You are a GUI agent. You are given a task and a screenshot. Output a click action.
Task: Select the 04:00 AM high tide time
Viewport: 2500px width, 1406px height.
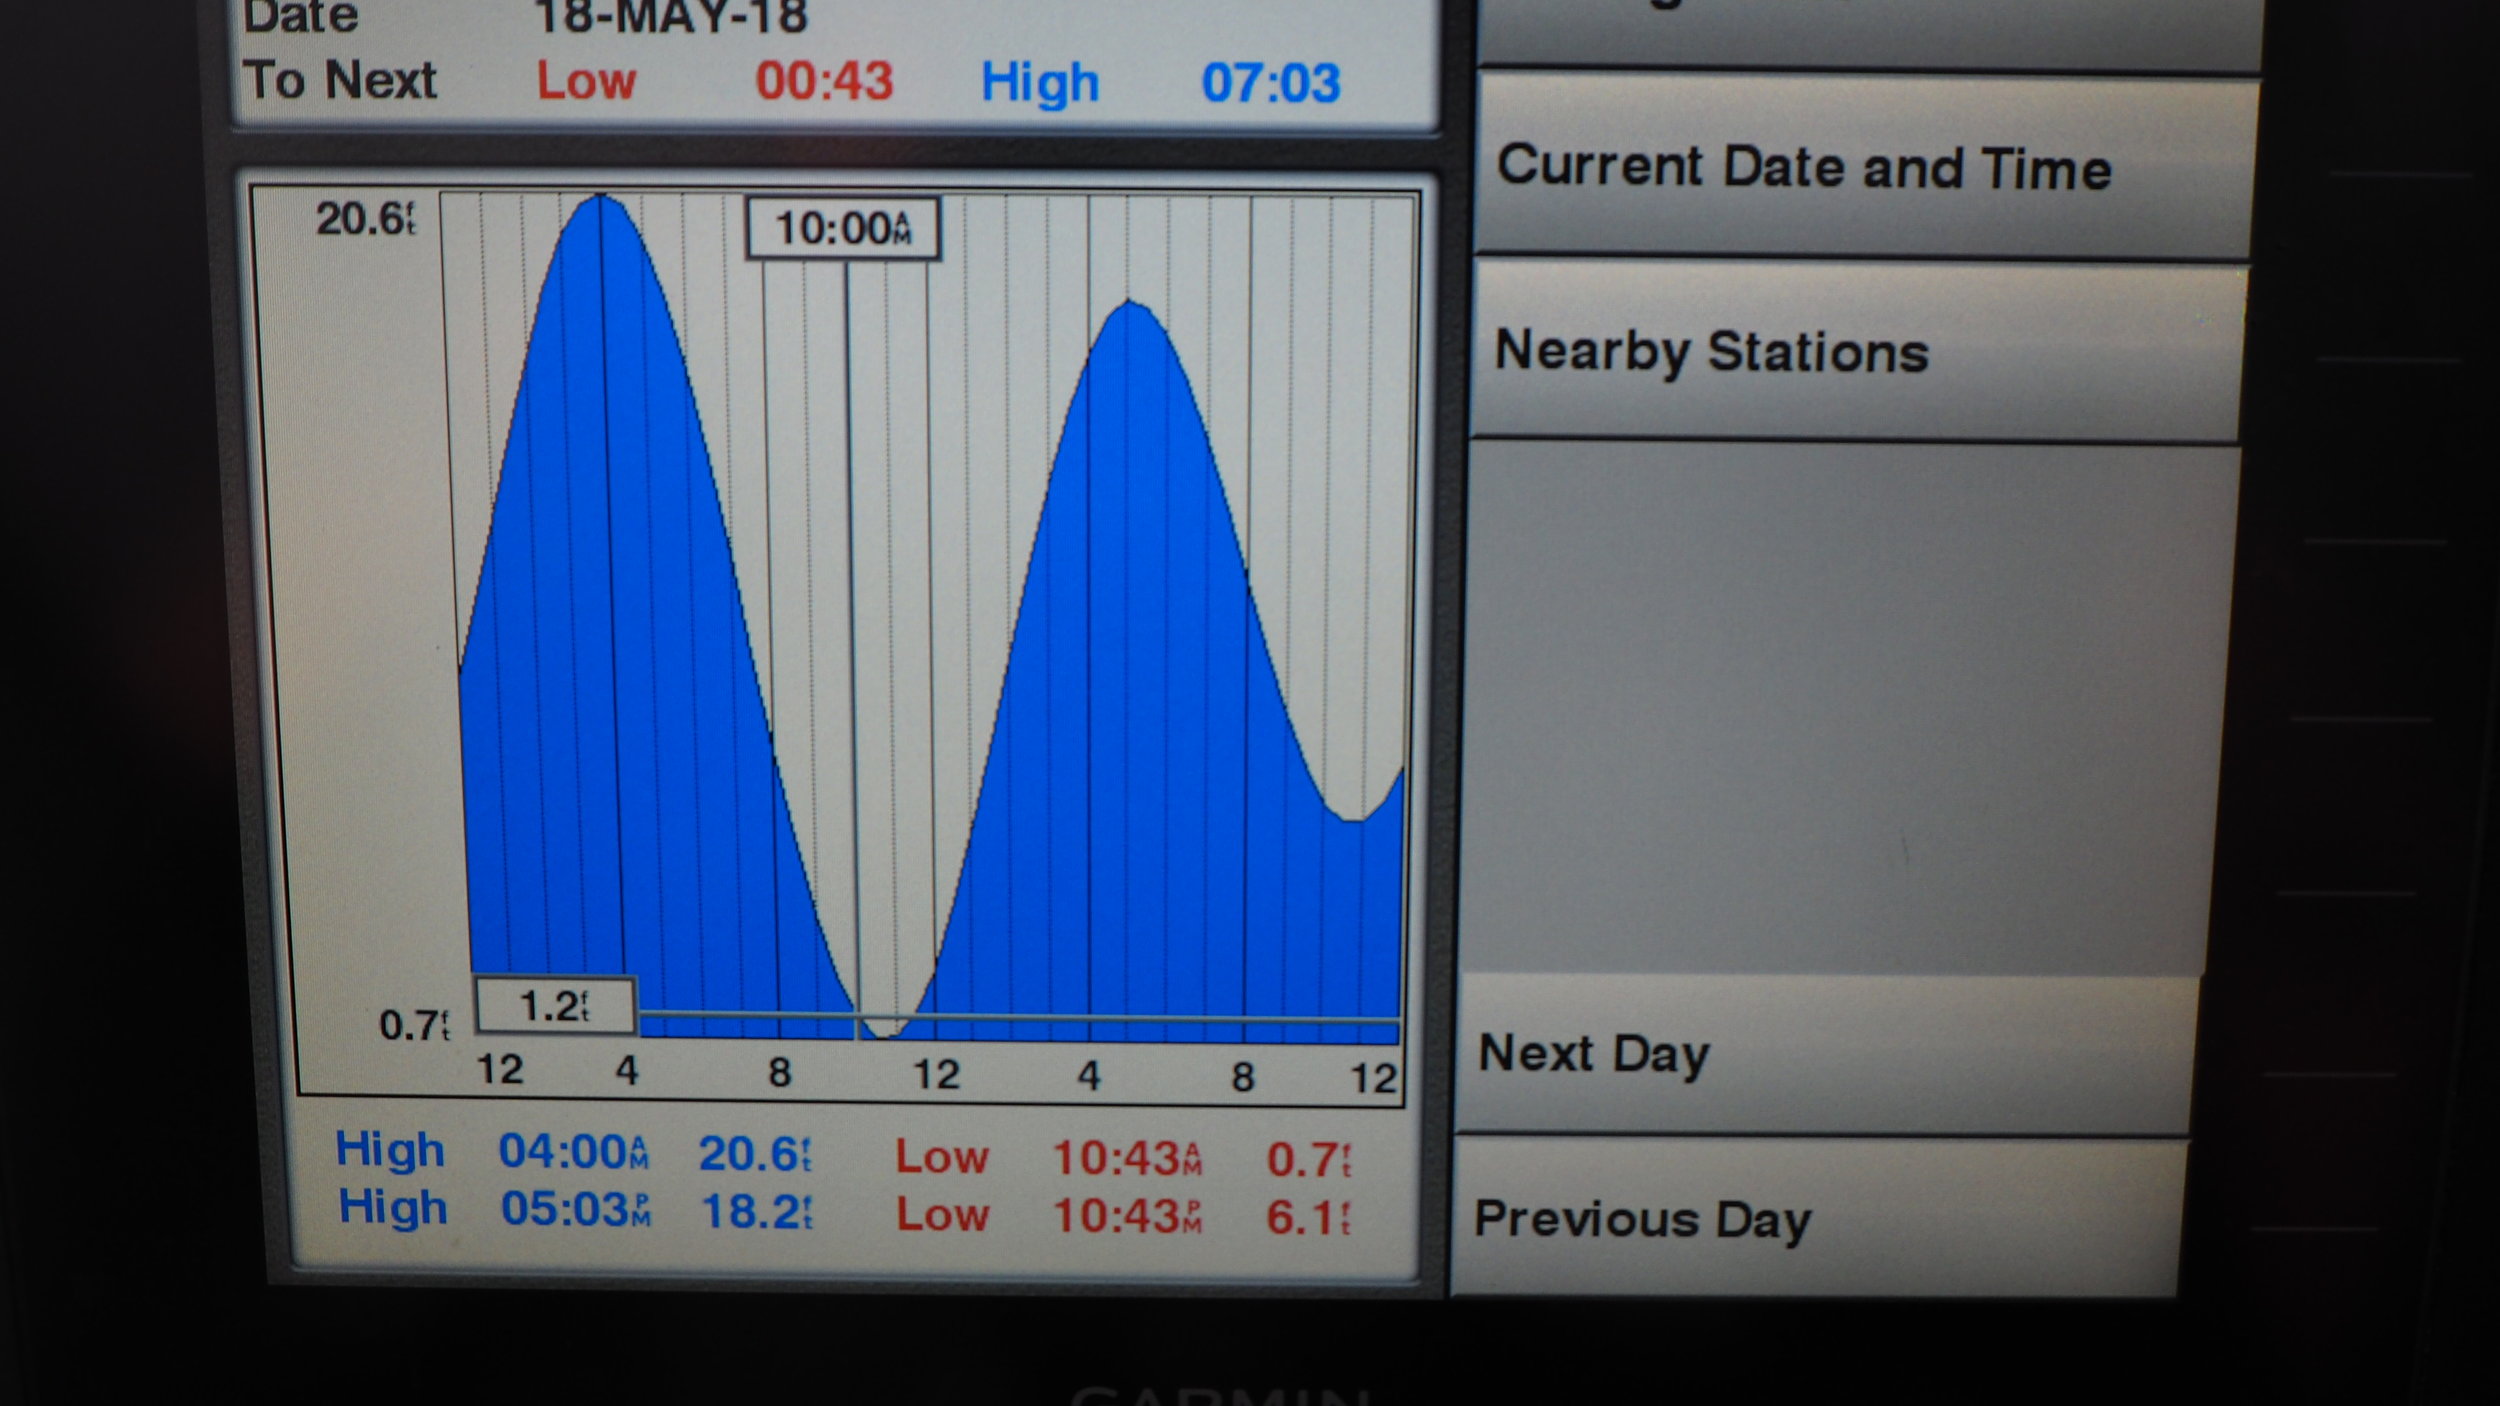point(574,1151)
